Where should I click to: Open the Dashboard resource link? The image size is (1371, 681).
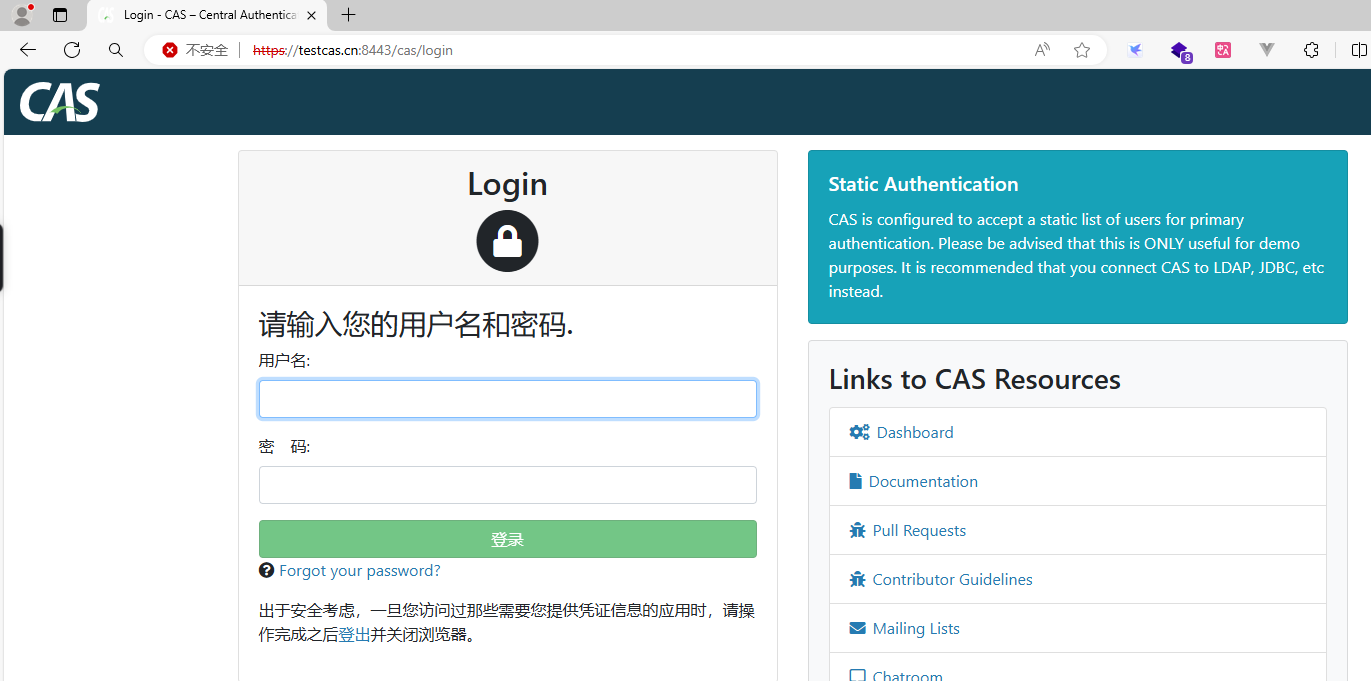[914, 433]
